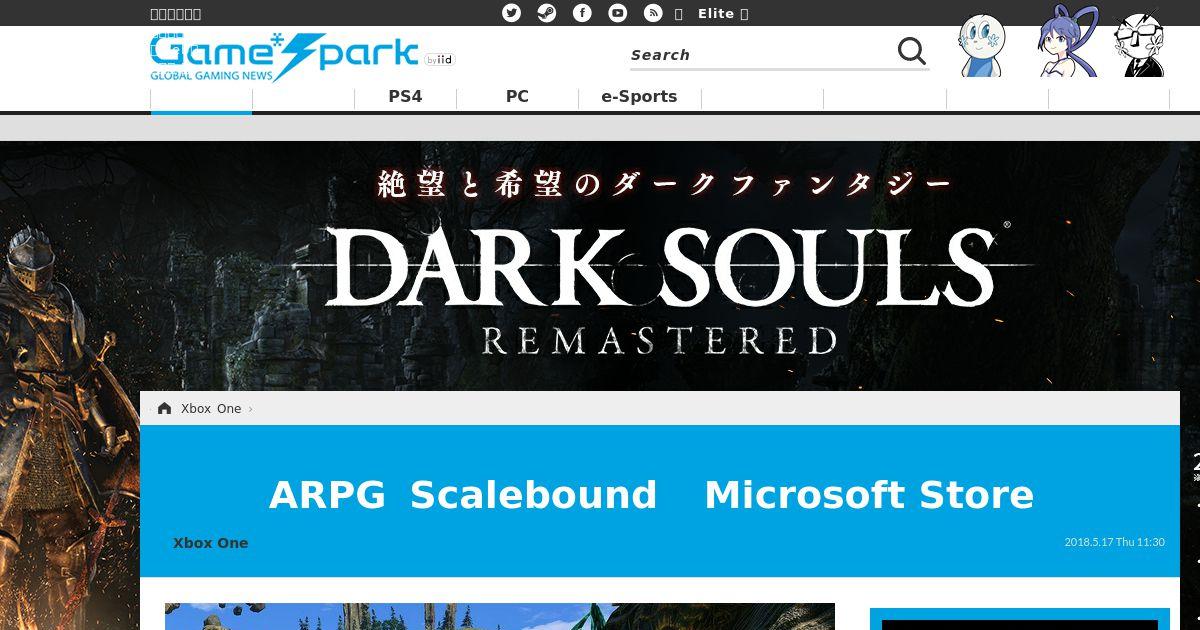1200x630 pixels.
Task: Open the Twitter icon link
Action: point(512,13)
